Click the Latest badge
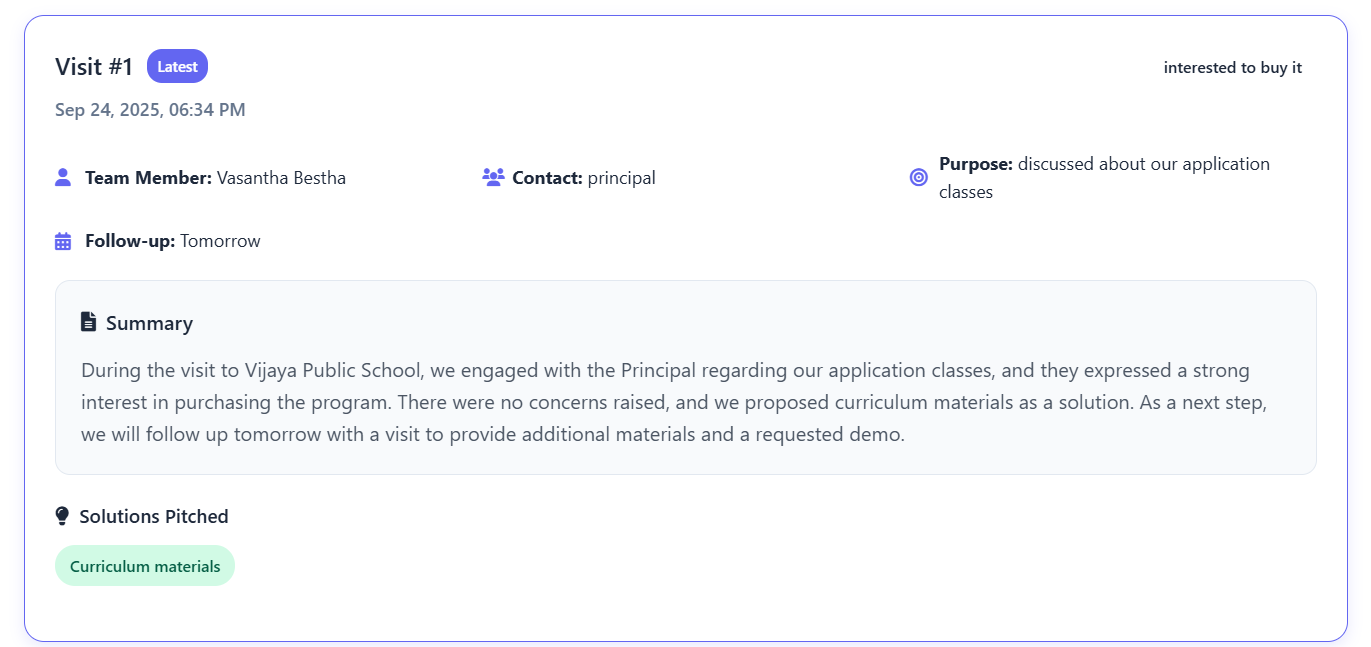 177,67
